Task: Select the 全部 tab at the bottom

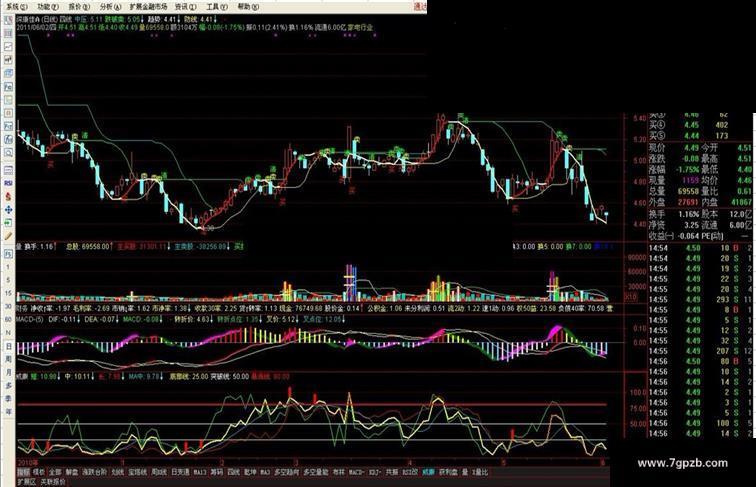Action: pyautogui.click(x=55, y=472)
